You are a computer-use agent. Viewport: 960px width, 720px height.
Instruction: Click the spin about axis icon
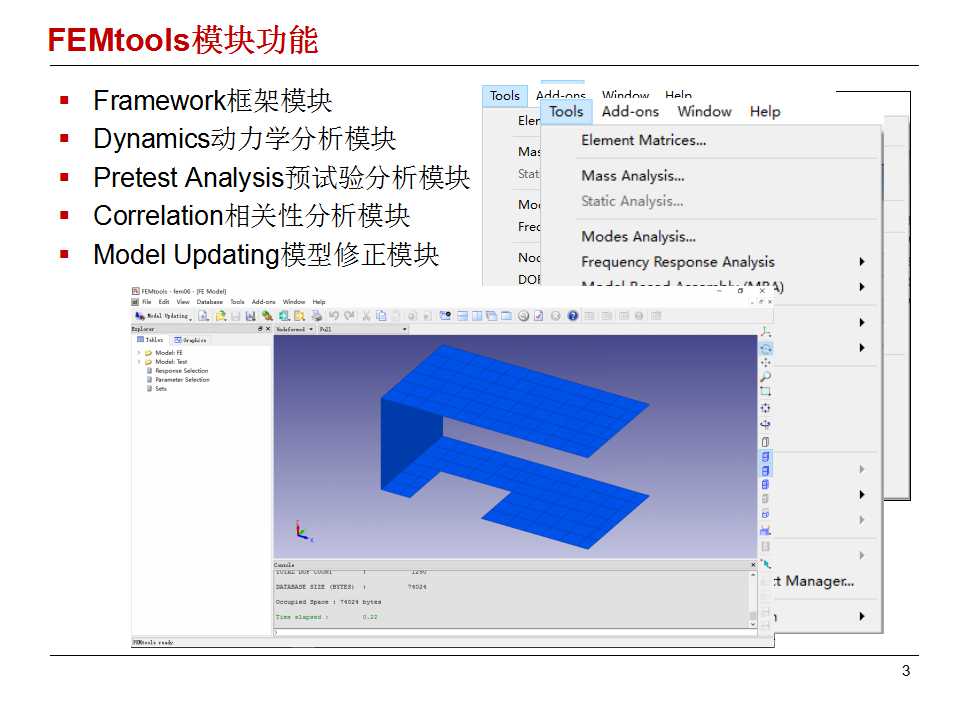(766, 424)
